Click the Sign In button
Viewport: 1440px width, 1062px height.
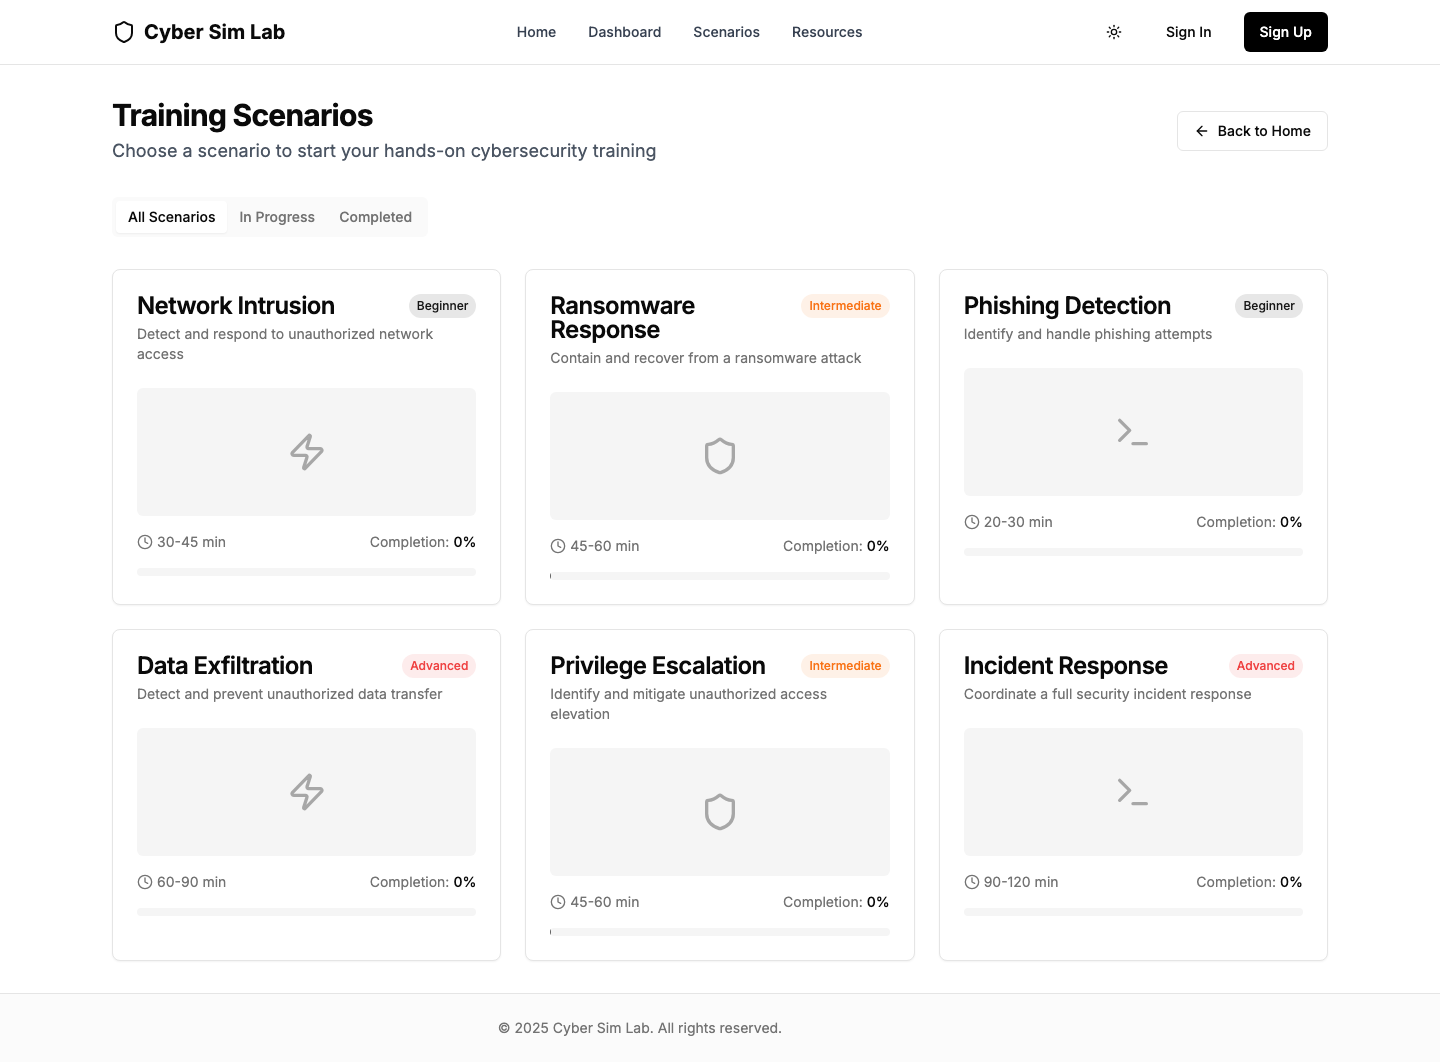click(1189, 32)
